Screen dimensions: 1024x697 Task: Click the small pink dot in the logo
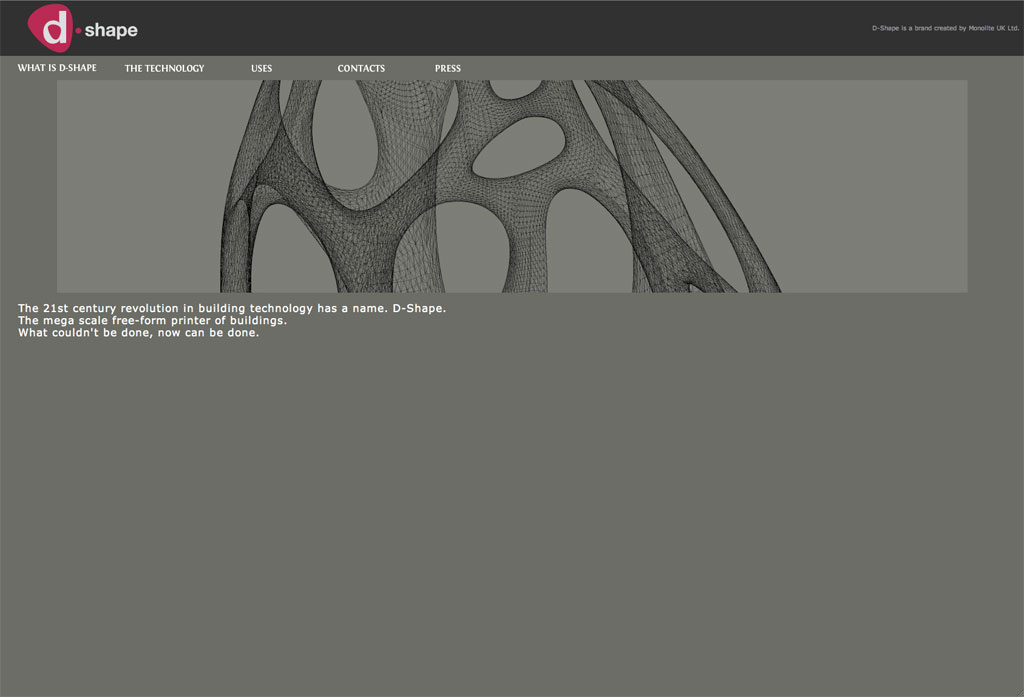click(79, 31)
